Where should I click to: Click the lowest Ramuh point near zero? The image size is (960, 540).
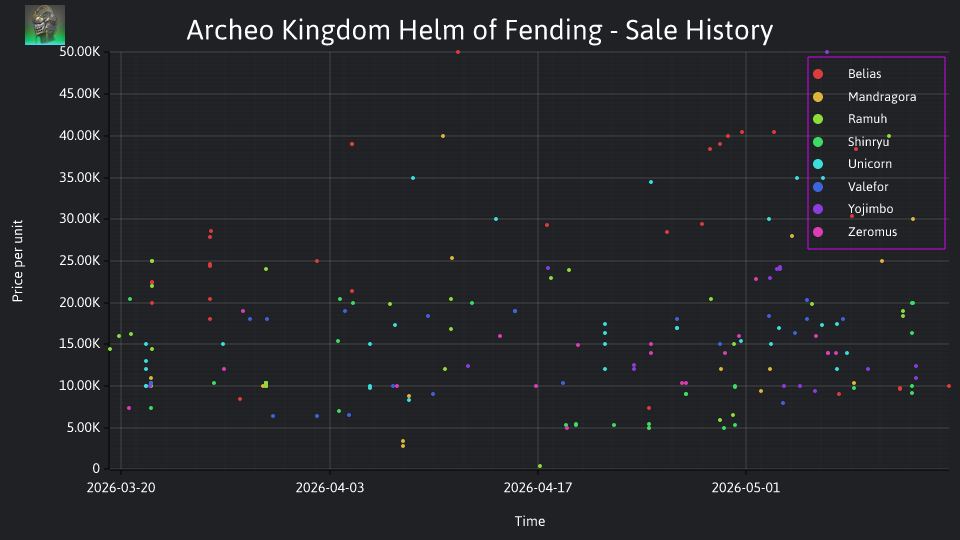[x=539, y=466]
